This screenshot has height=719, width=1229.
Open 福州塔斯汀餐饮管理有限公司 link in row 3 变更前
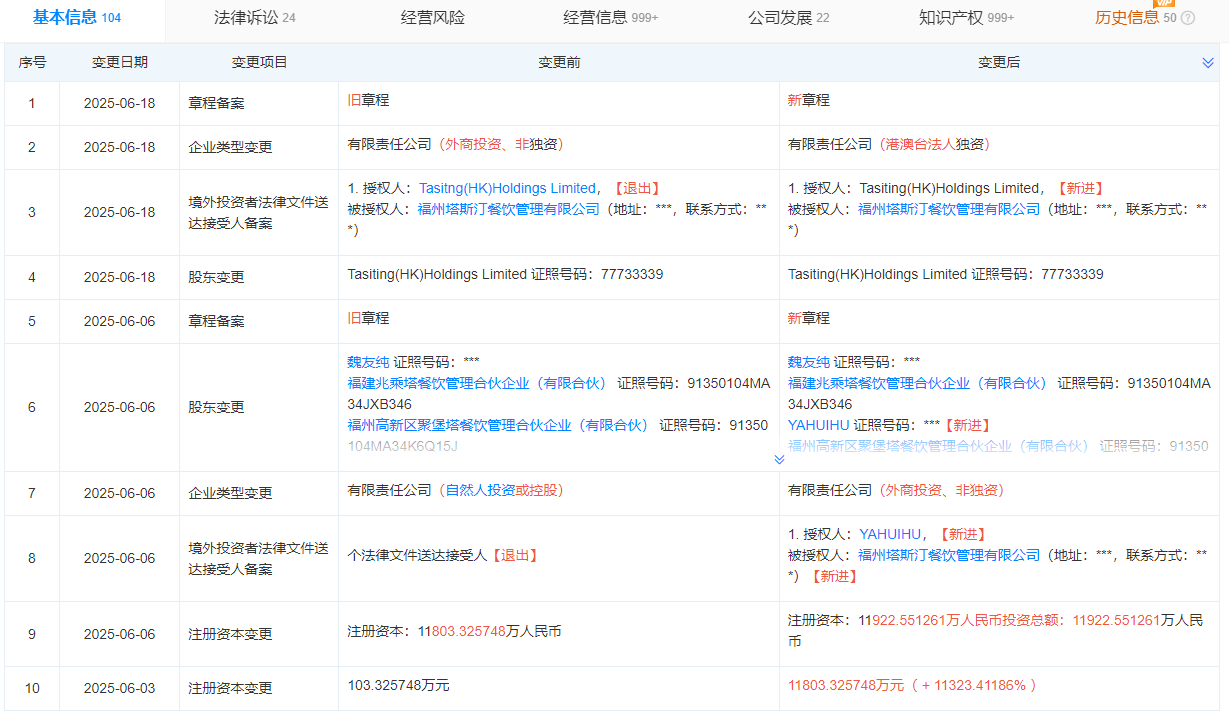[x=509, y=209]
